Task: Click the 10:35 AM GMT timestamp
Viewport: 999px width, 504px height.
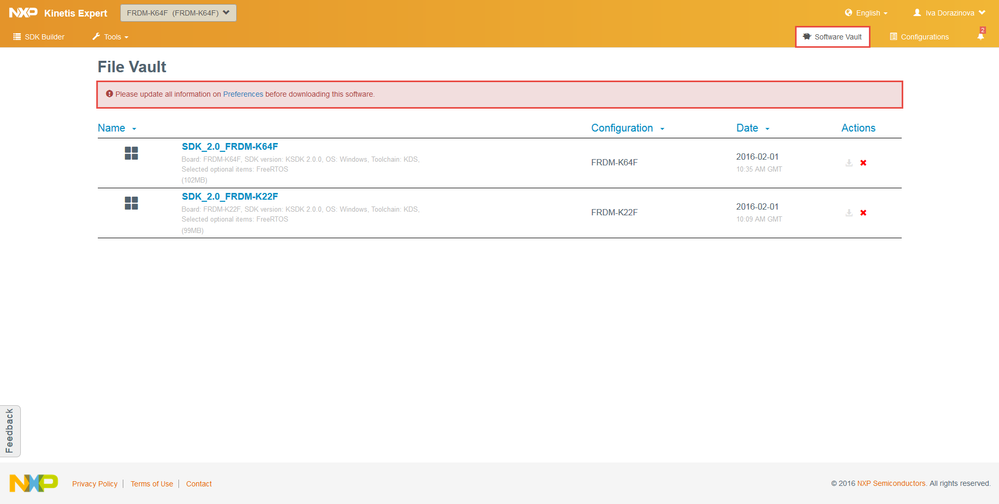Action: coord(759,169)
